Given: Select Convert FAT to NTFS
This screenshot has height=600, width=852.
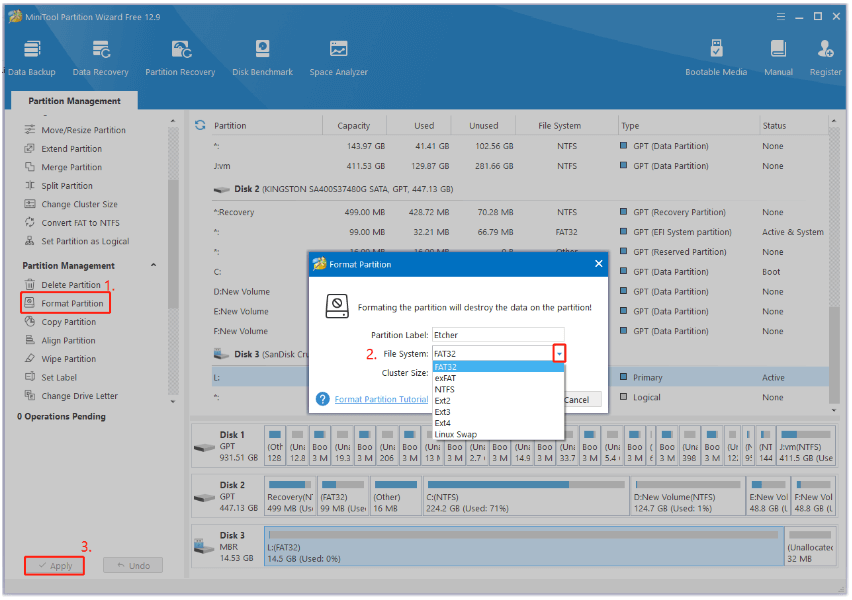Looking at the screenshot, I should pyautogui.click(x=72, y=222).
